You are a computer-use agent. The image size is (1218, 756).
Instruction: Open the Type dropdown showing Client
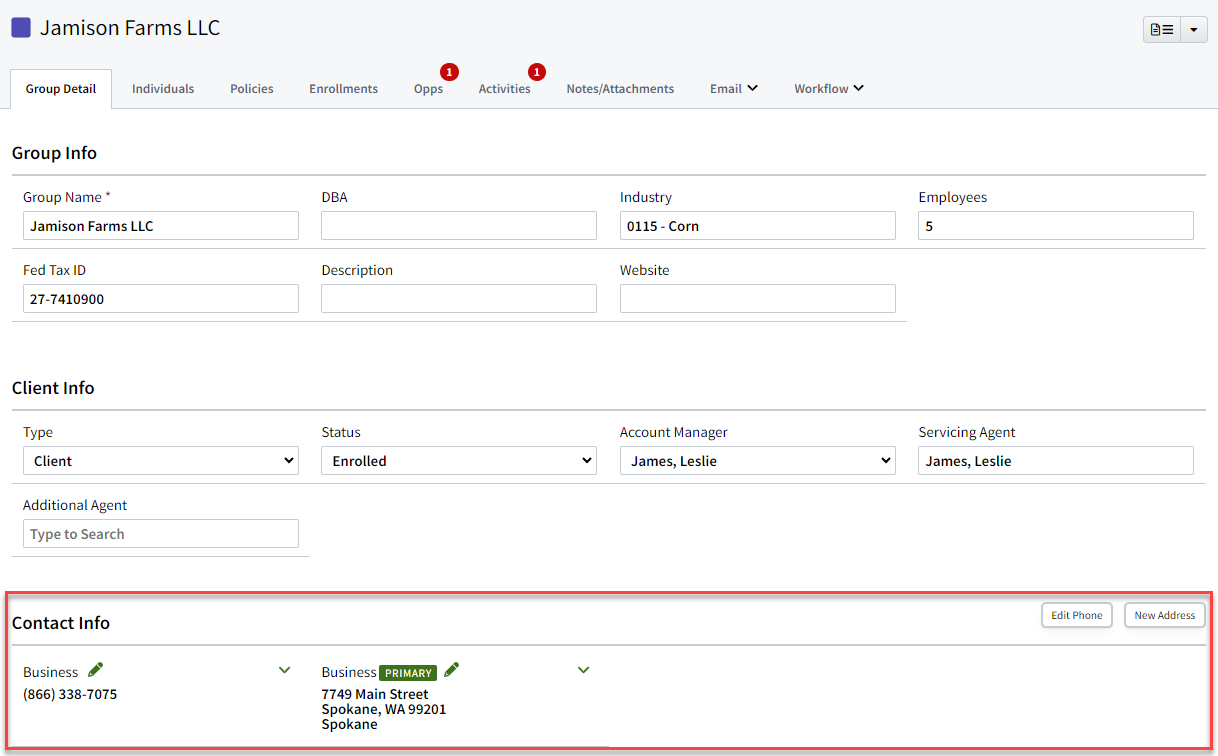tap(160, 460)
